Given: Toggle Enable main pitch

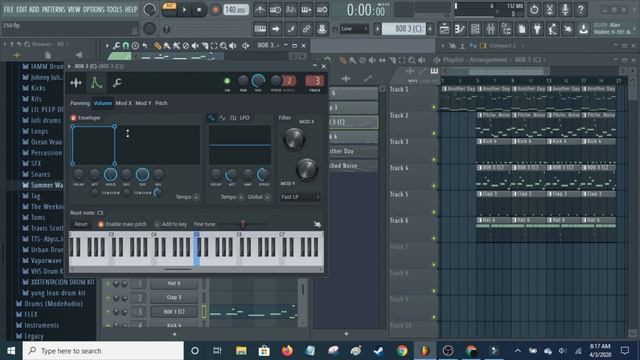Looking at the screenshot, I should (101, 224).
